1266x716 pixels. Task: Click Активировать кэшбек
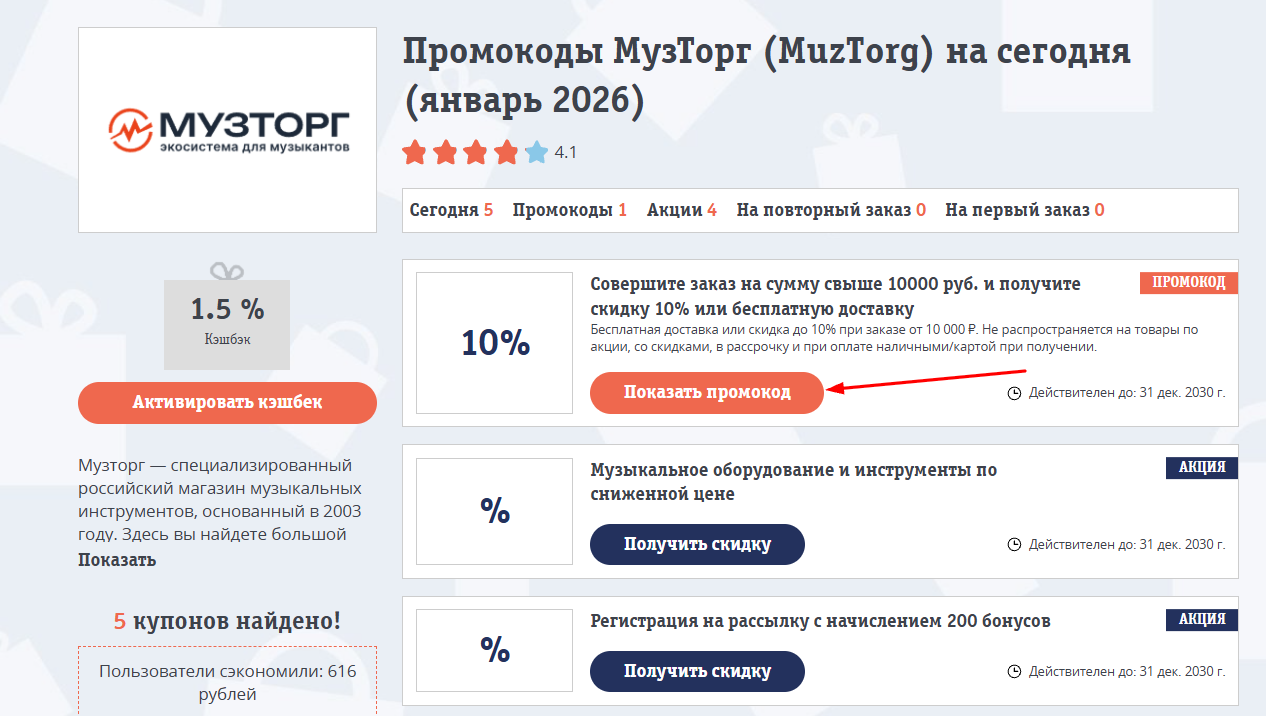coord(227,402)
